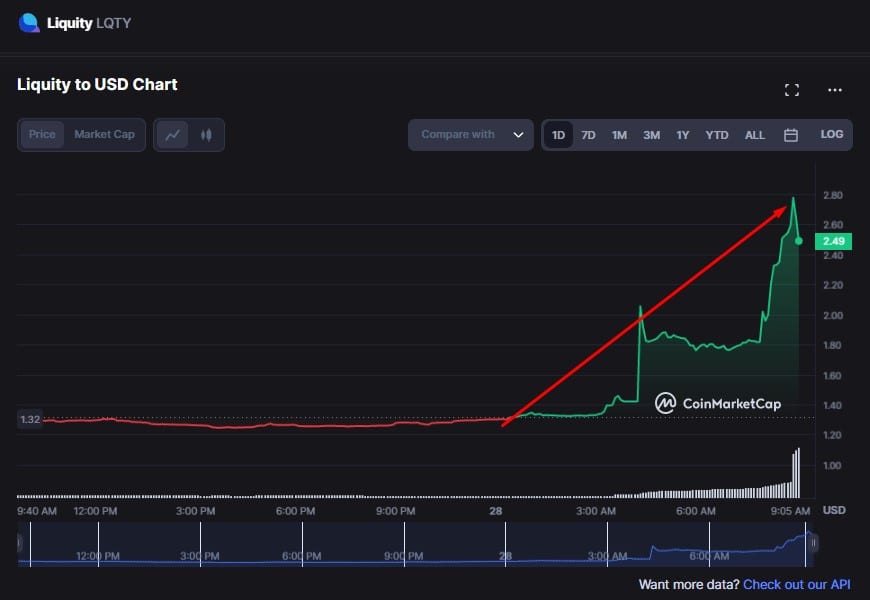Select the 7D time range tab
The image size is (870, 600).
[x=588, y=135]
